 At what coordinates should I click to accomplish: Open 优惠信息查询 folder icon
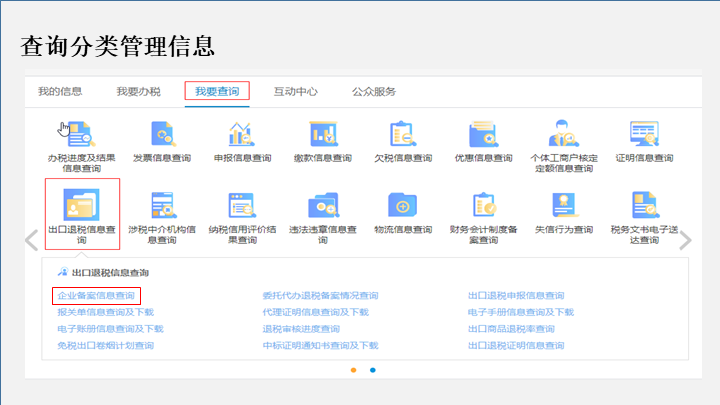click(483, 134)
